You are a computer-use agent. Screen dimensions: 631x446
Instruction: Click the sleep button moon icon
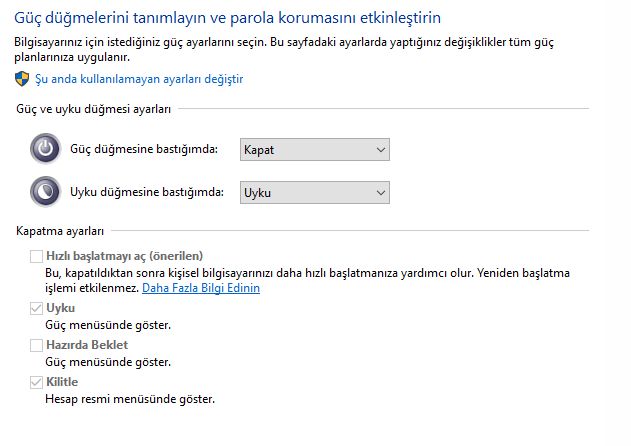[45, 192]
